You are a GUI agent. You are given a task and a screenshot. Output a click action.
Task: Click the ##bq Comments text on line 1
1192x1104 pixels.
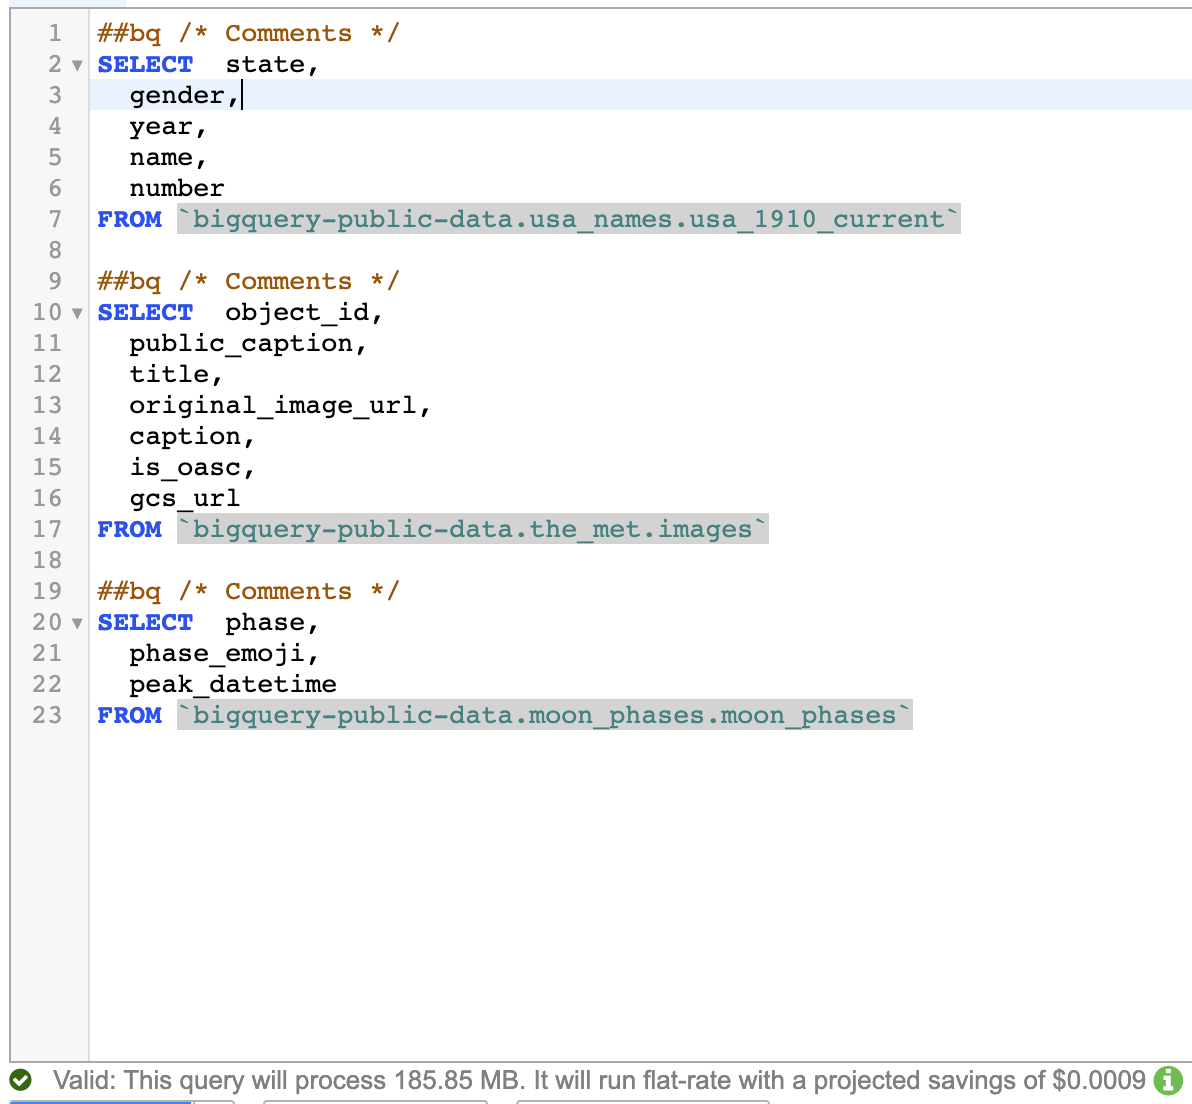click(x=248, y=33)
